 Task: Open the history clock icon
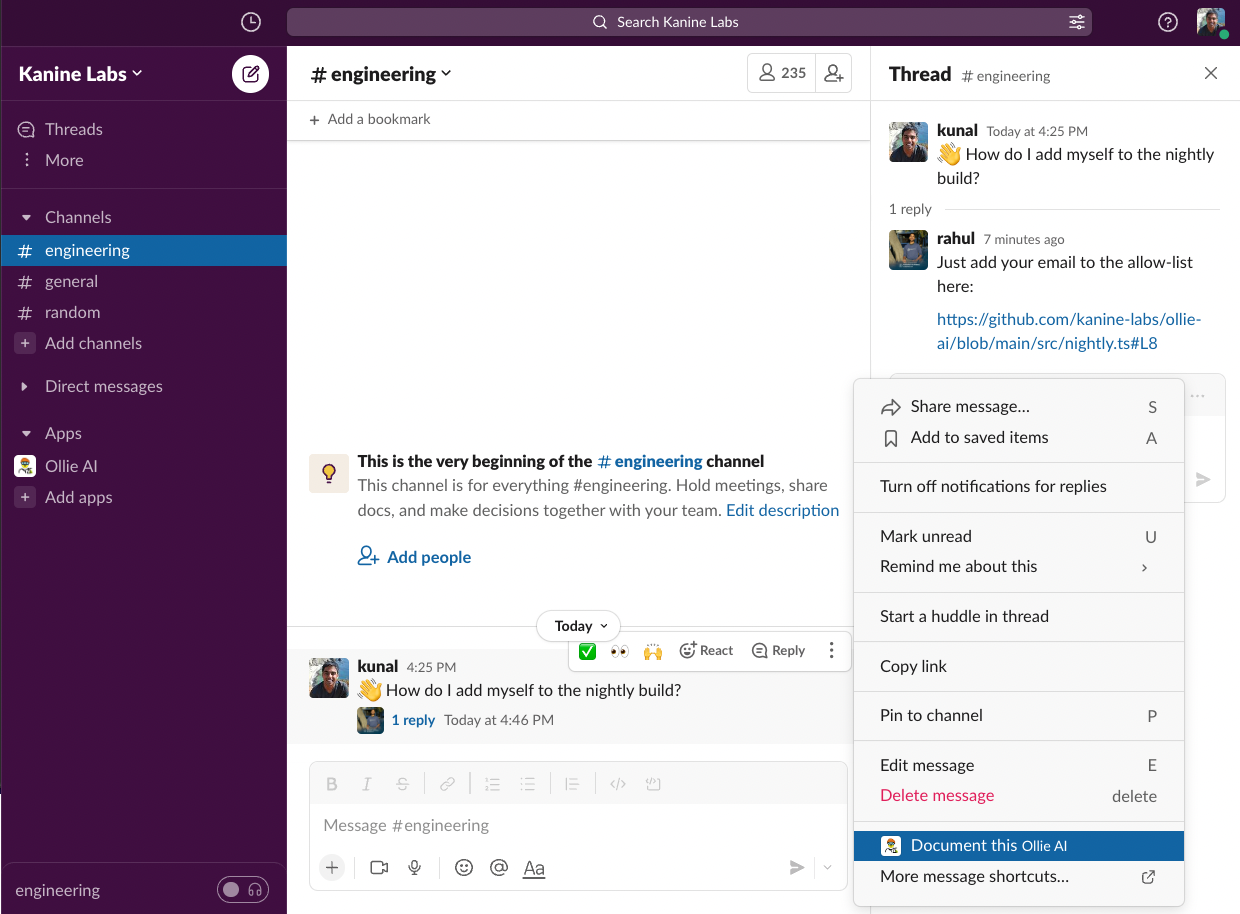click(x=251, y=22)
